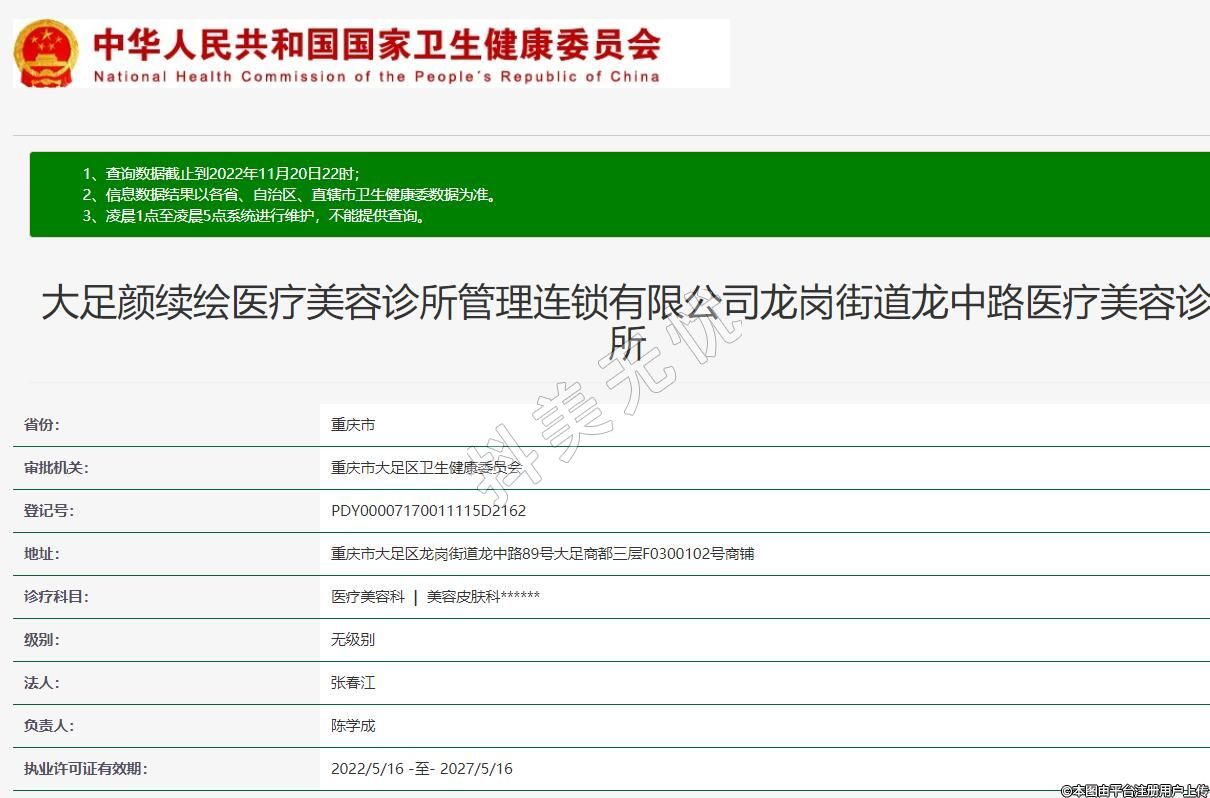Viewport: 1210px width, 798px height.
Task: Click the clinic name heading 大足颜续绘医疗美容诊所
Action: tap(625, 305)
